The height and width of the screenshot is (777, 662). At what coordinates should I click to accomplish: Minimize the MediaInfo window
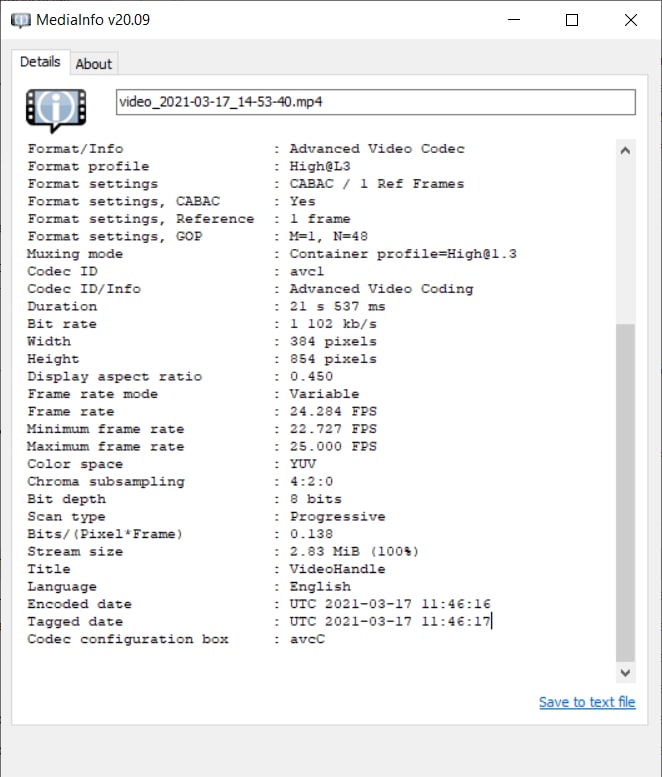click(x=514, y=20)
